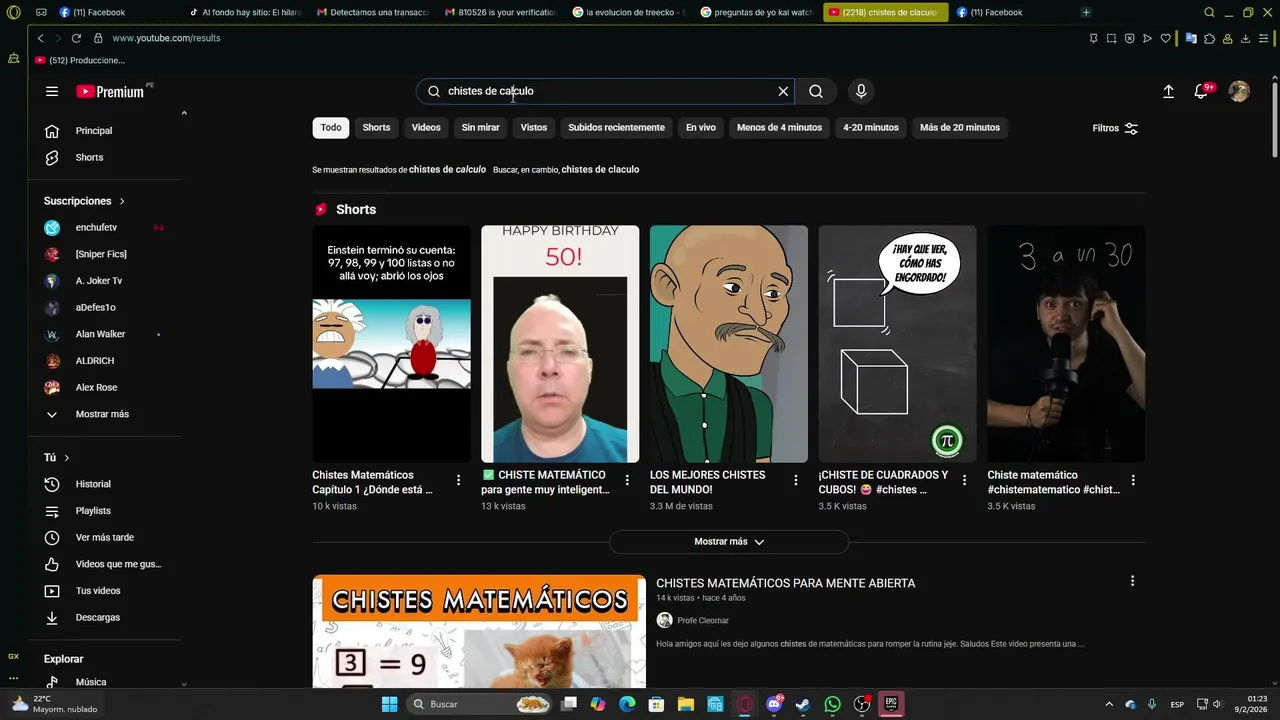
Task: Select Menos de 4 minutos chip
Action: coord(779,128)
